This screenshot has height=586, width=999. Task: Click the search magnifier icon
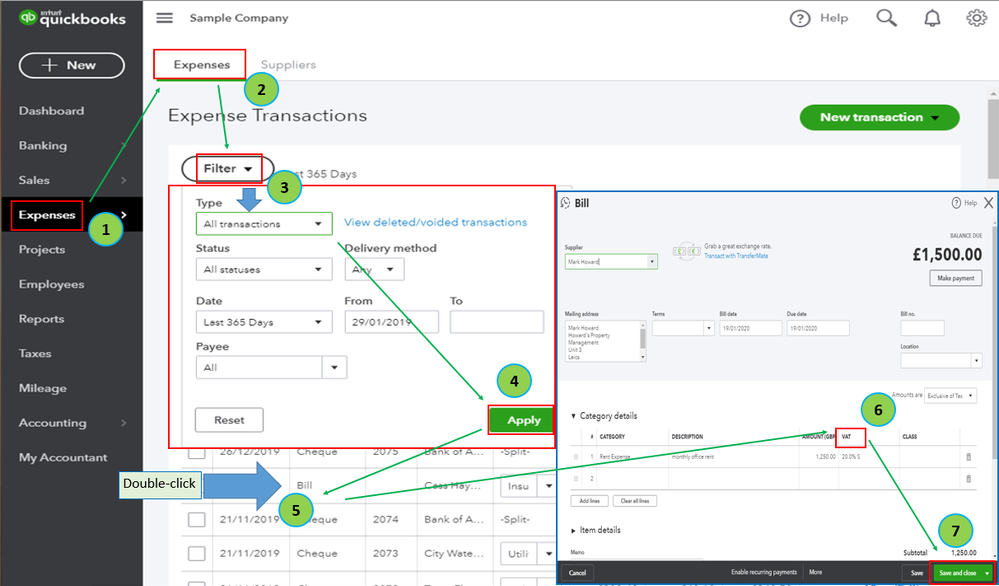pyautogui.click(x=886, y=18)
